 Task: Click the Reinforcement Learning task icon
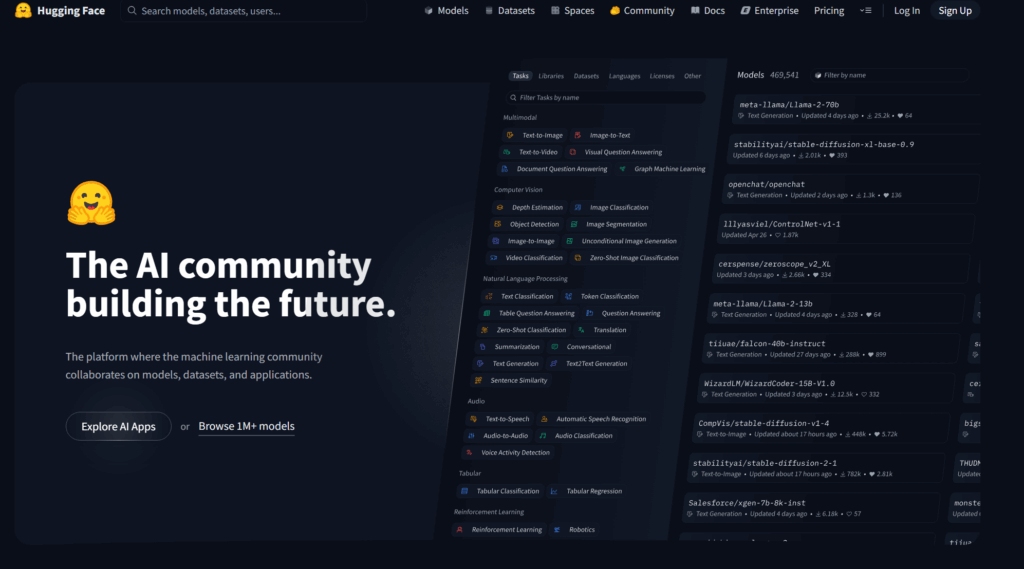coord(460,530)
